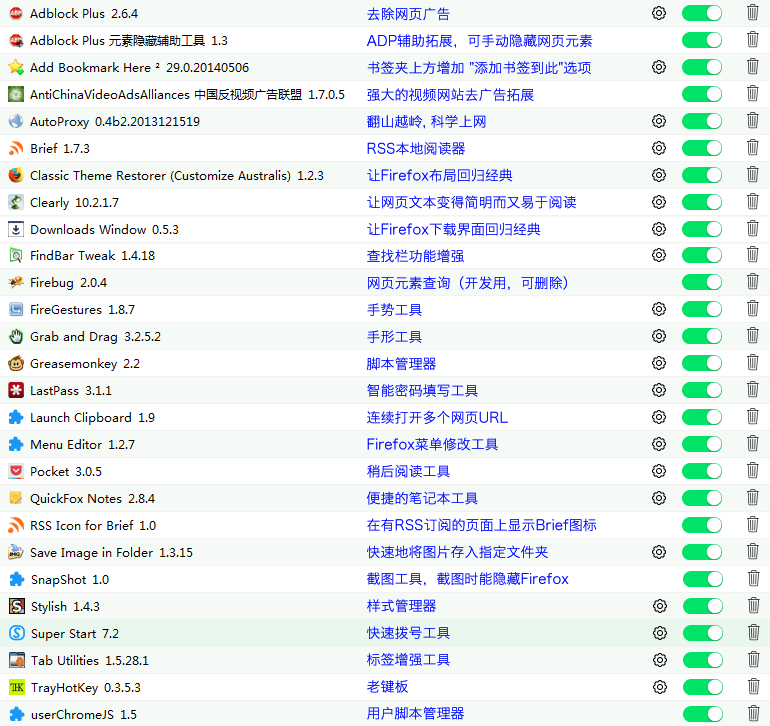Open the 去除网页广告 link

[408, 14]
